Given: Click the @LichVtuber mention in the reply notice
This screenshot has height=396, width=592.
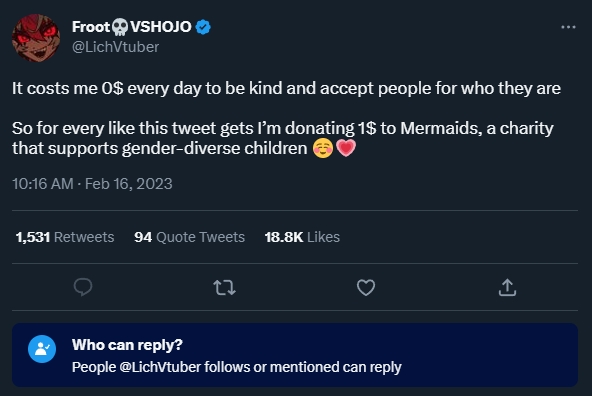Looking at the screenshot, I should (x=160, y=367).
